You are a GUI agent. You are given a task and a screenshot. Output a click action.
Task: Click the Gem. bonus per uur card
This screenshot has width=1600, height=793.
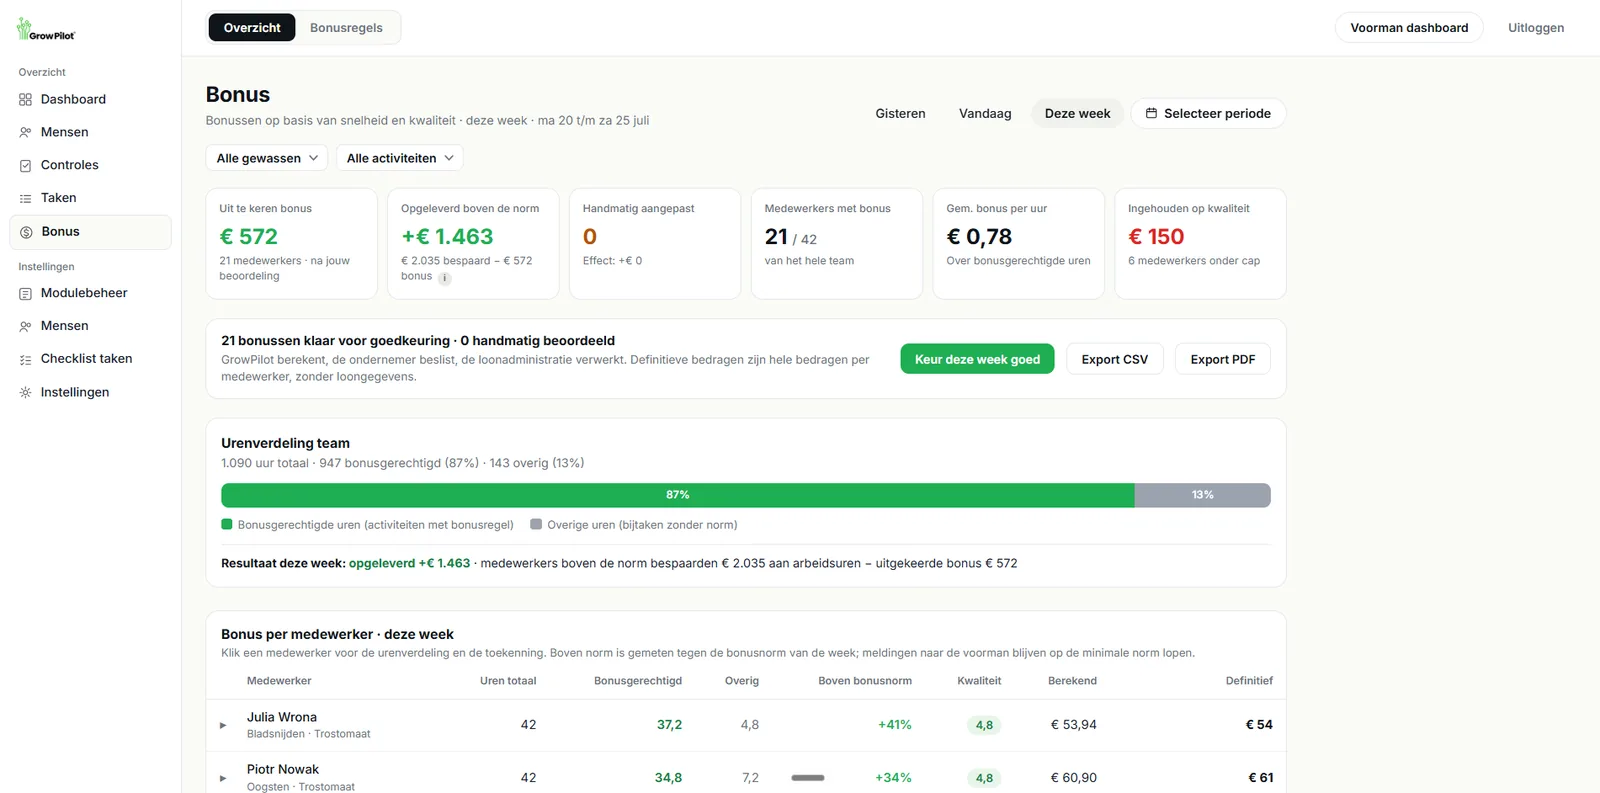(1018, 244)
